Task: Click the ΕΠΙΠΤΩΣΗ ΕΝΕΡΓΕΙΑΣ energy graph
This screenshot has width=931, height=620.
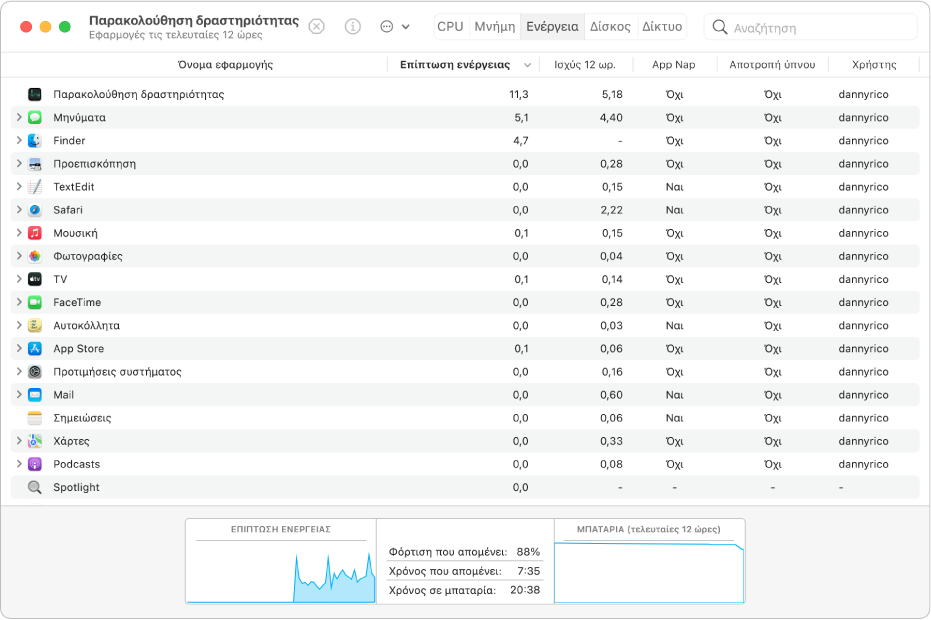Action: tap(281, 561)
